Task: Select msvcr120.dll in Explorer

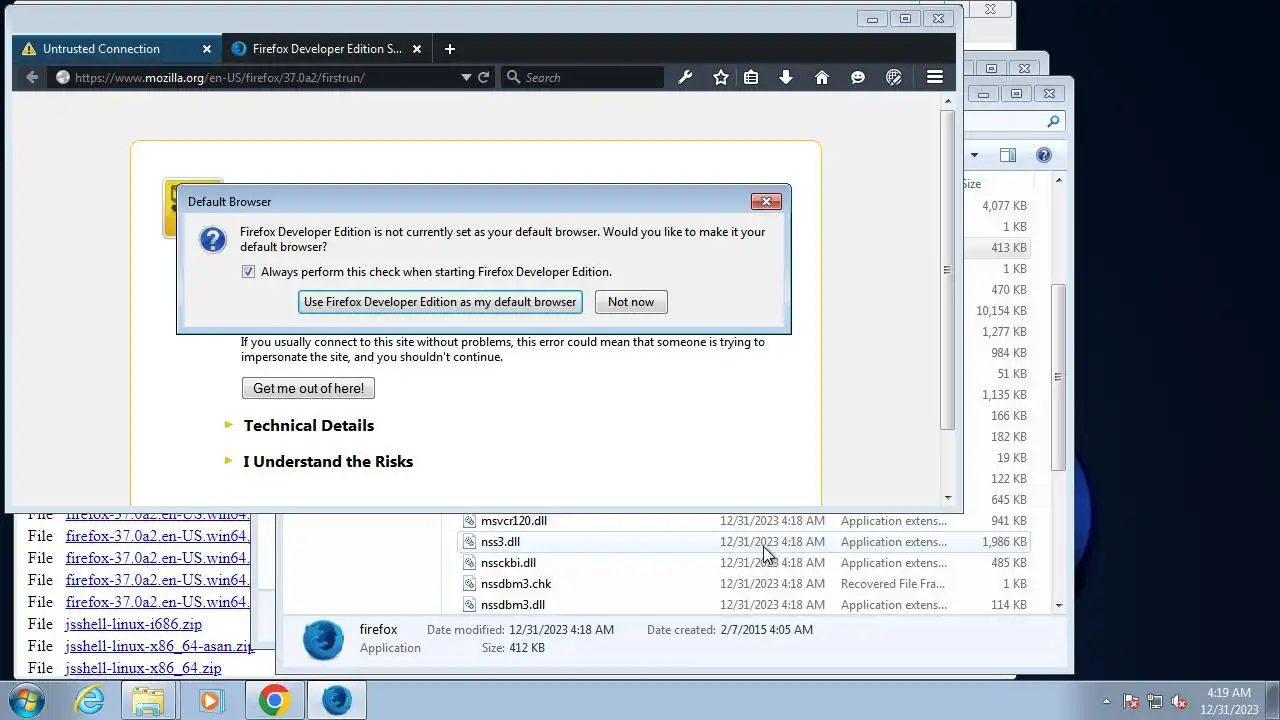Action: point(744,521)
